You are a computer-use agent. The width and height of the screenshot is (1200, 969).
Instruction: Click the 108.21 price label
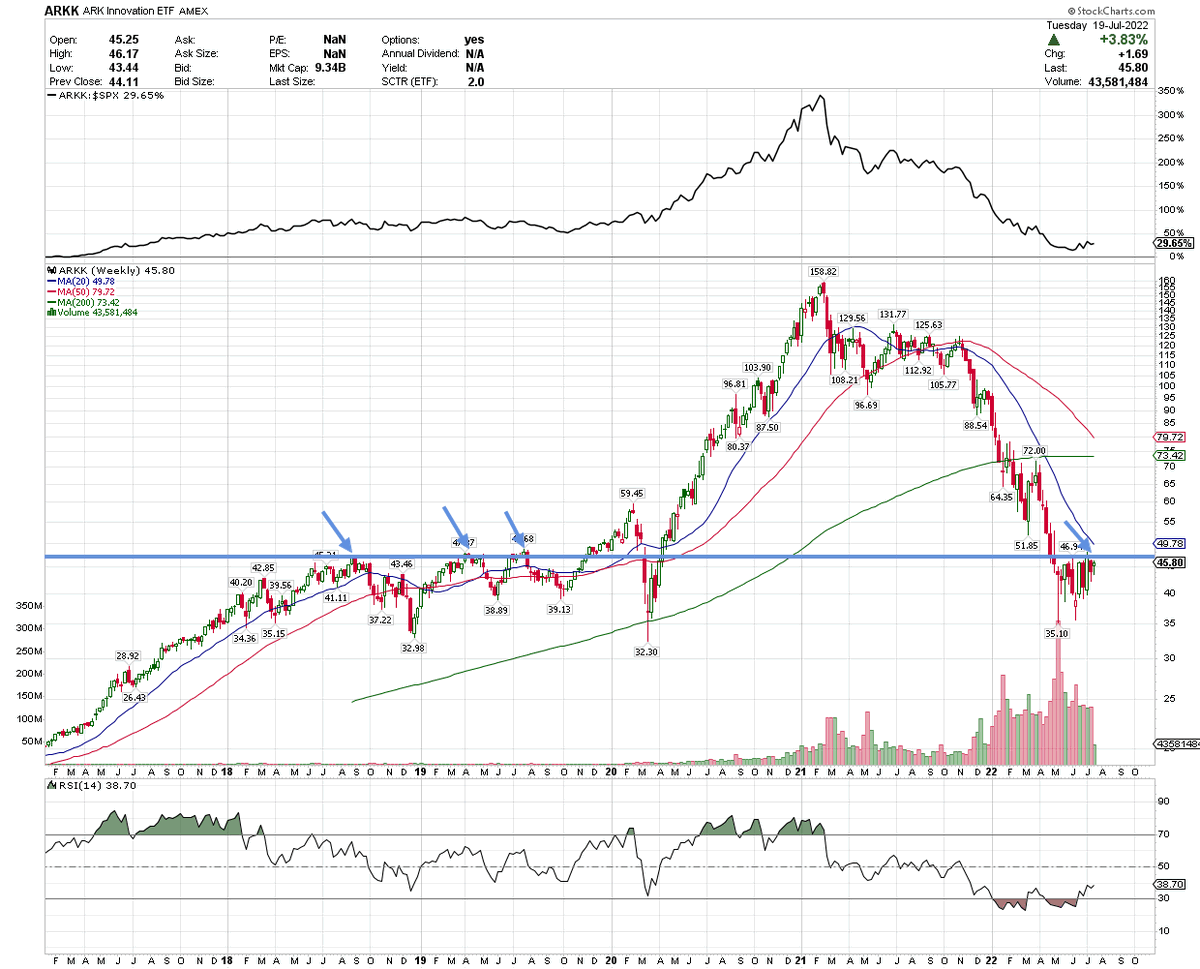point(843,380)
